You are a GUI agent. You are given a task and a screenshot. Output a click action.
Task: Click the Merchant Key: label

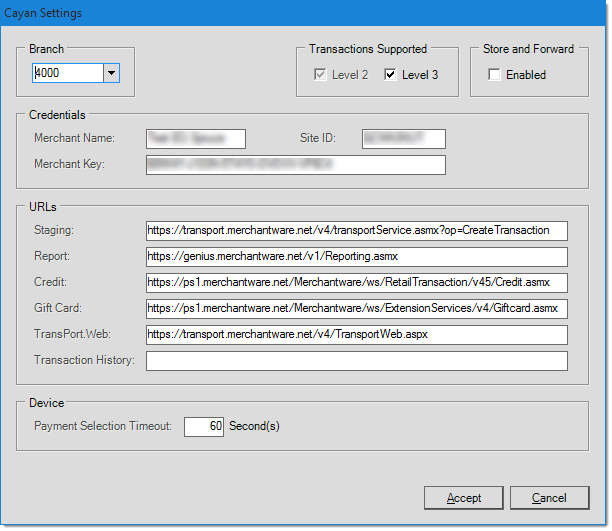69,164
